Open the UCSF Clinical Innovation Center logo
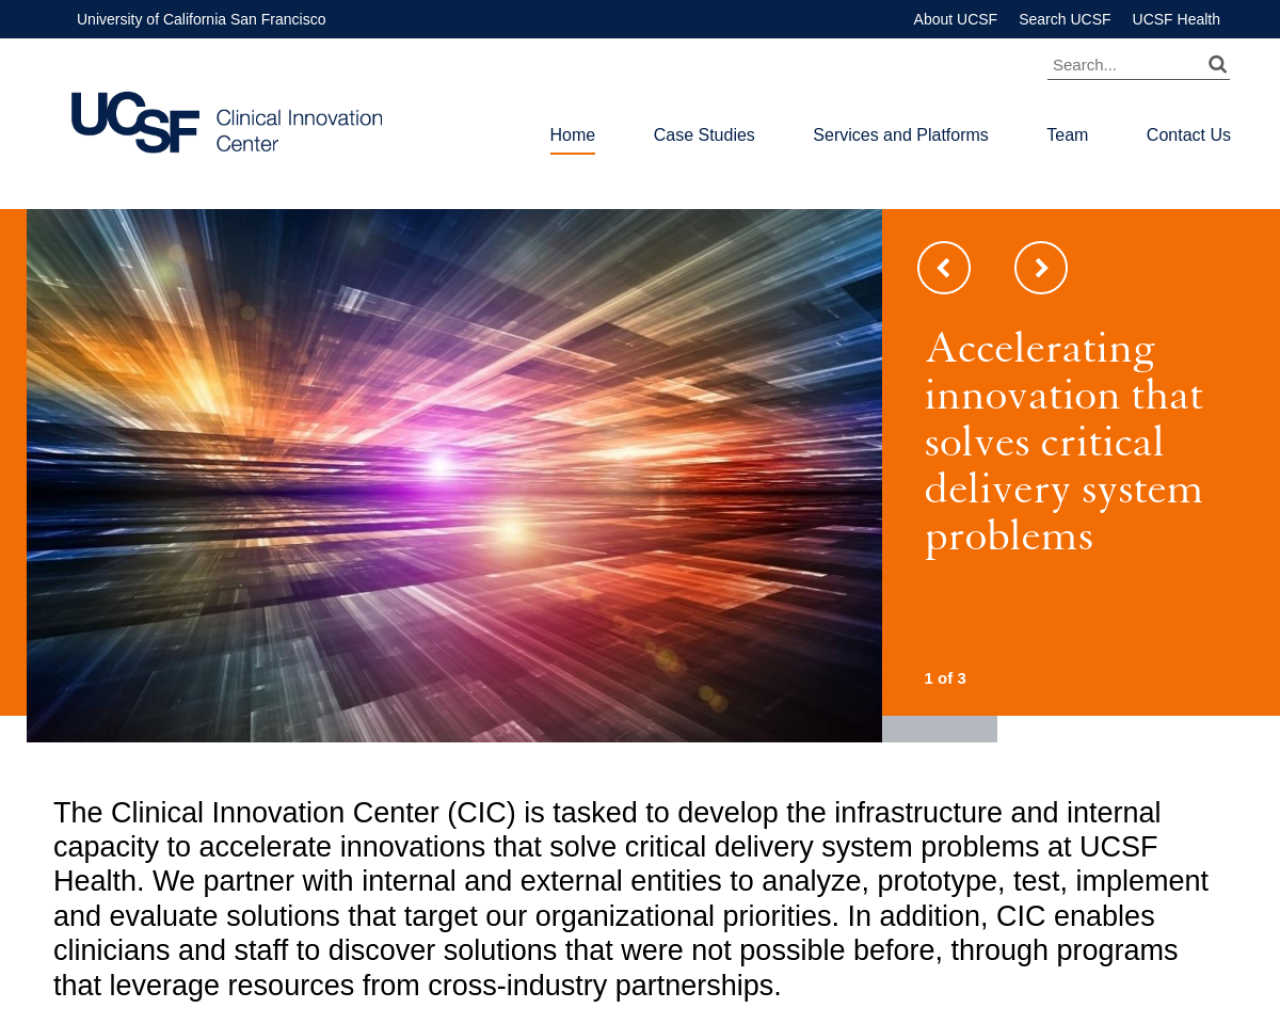1280x1024 pixels. point(227,123)
